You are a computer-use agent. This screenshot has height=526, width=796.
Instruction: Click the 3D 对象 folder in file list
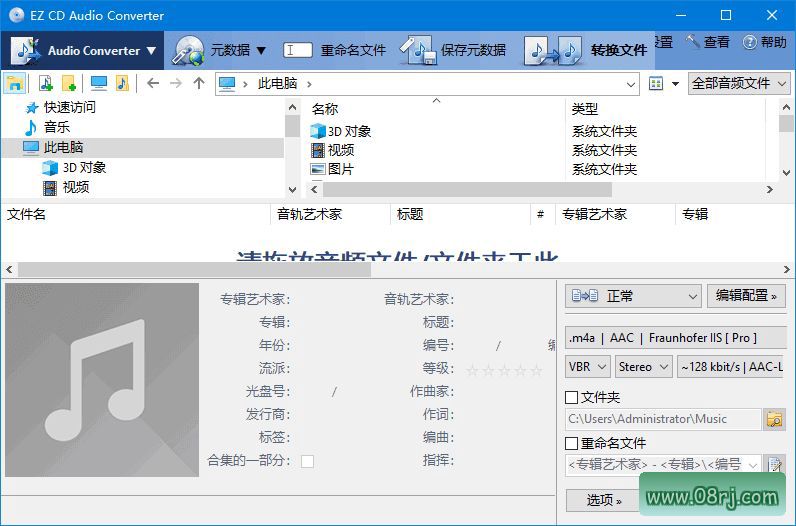(349, 132)
